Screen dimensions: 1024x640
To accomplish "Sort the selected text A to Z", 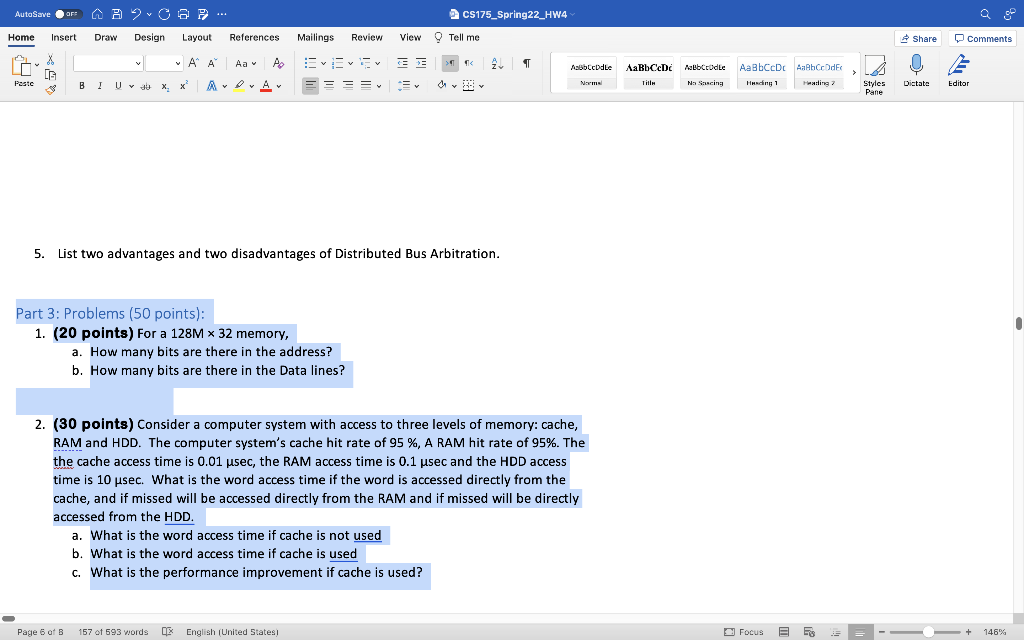I will pos(497,63).
